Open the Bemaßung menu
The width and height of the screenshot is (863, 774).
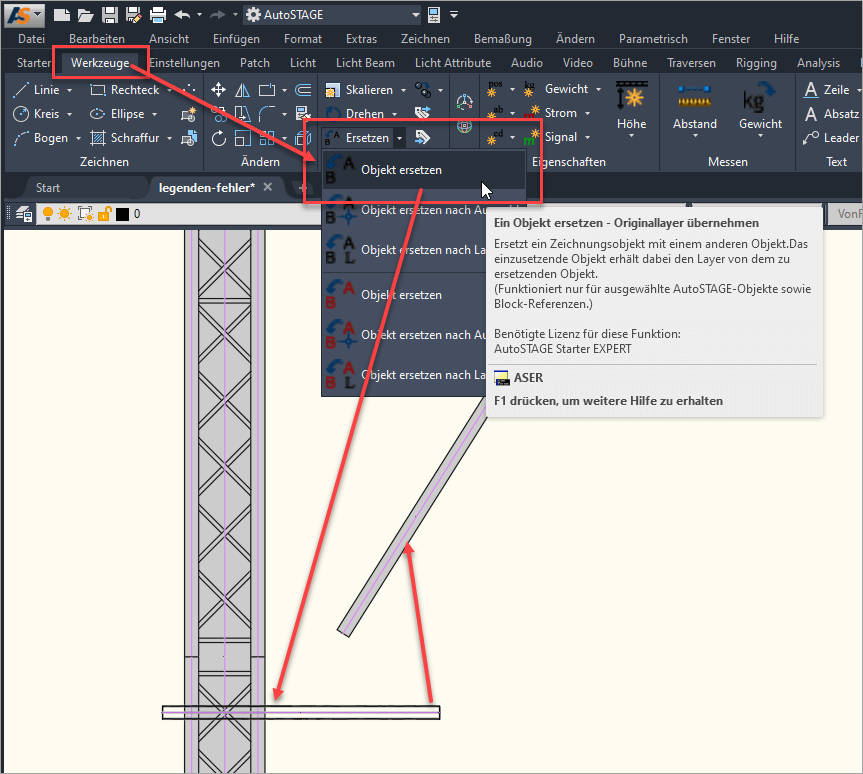pyautogui.click(x=500, y=39)
